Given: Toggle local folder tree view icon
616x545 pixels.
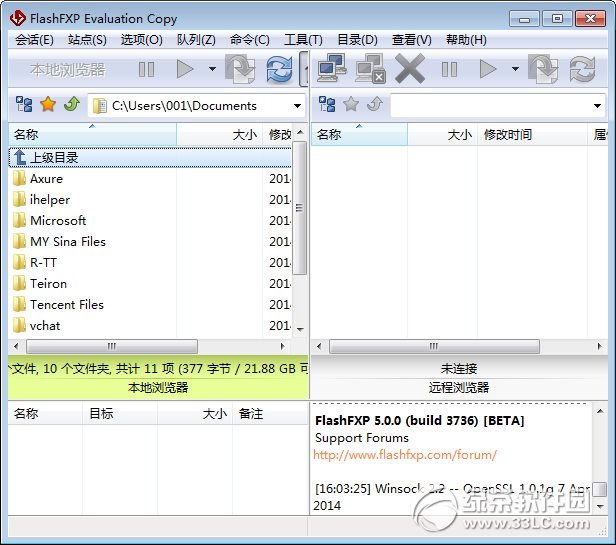Looking at the screenshot, I should point(24,105).
